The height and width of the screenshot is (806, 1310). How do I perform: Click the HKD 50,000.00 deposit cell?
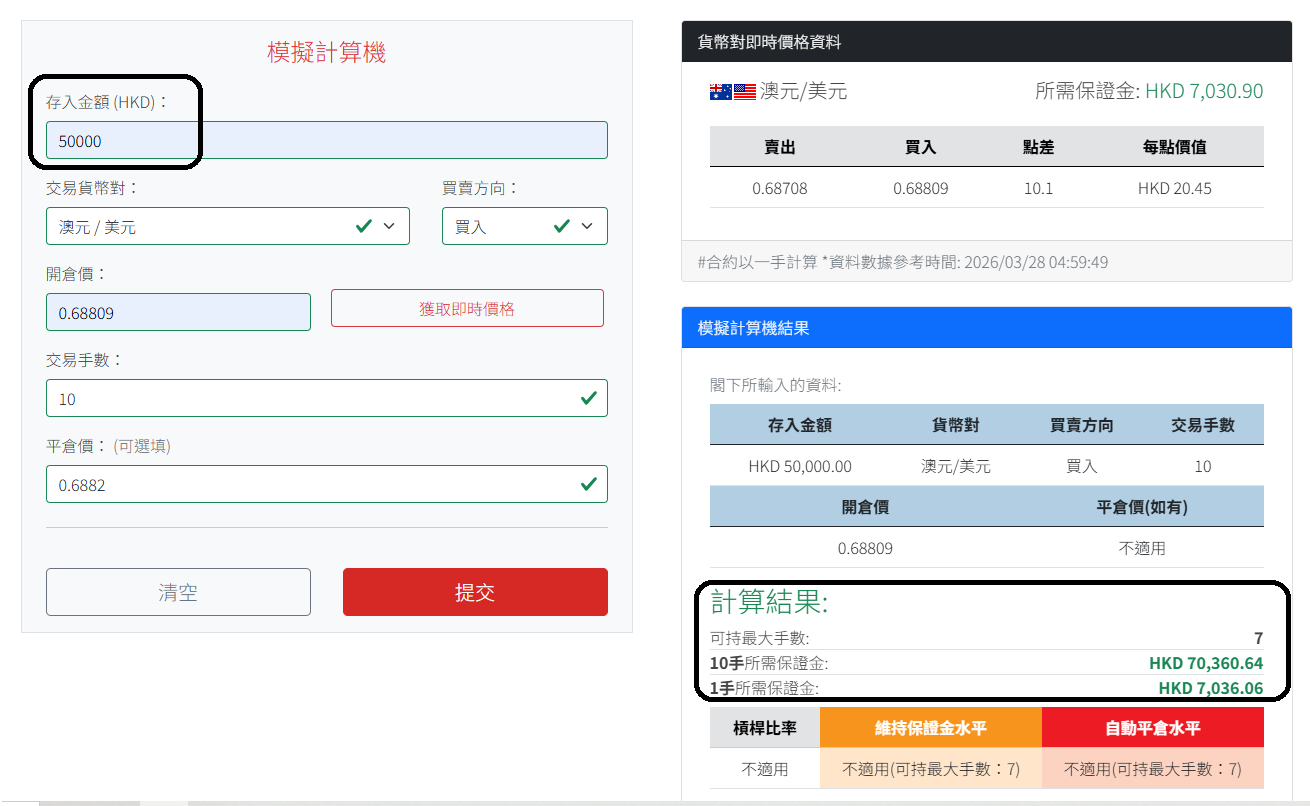(x=800, y=466)
